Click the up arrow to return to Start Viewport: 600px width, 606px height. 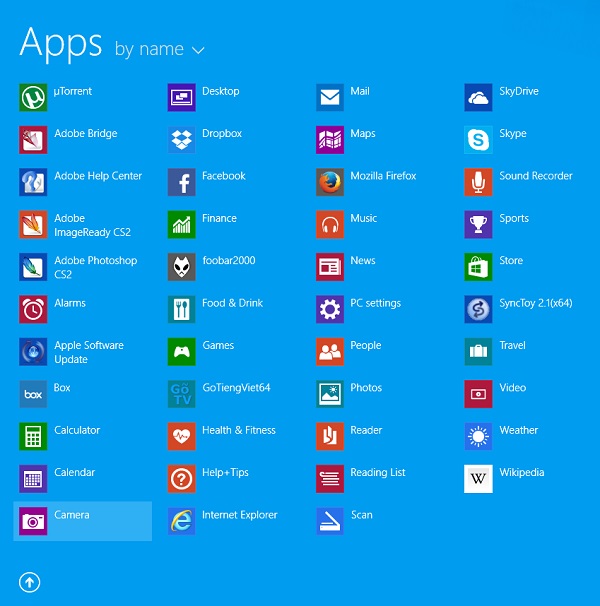tap(28, 581)
